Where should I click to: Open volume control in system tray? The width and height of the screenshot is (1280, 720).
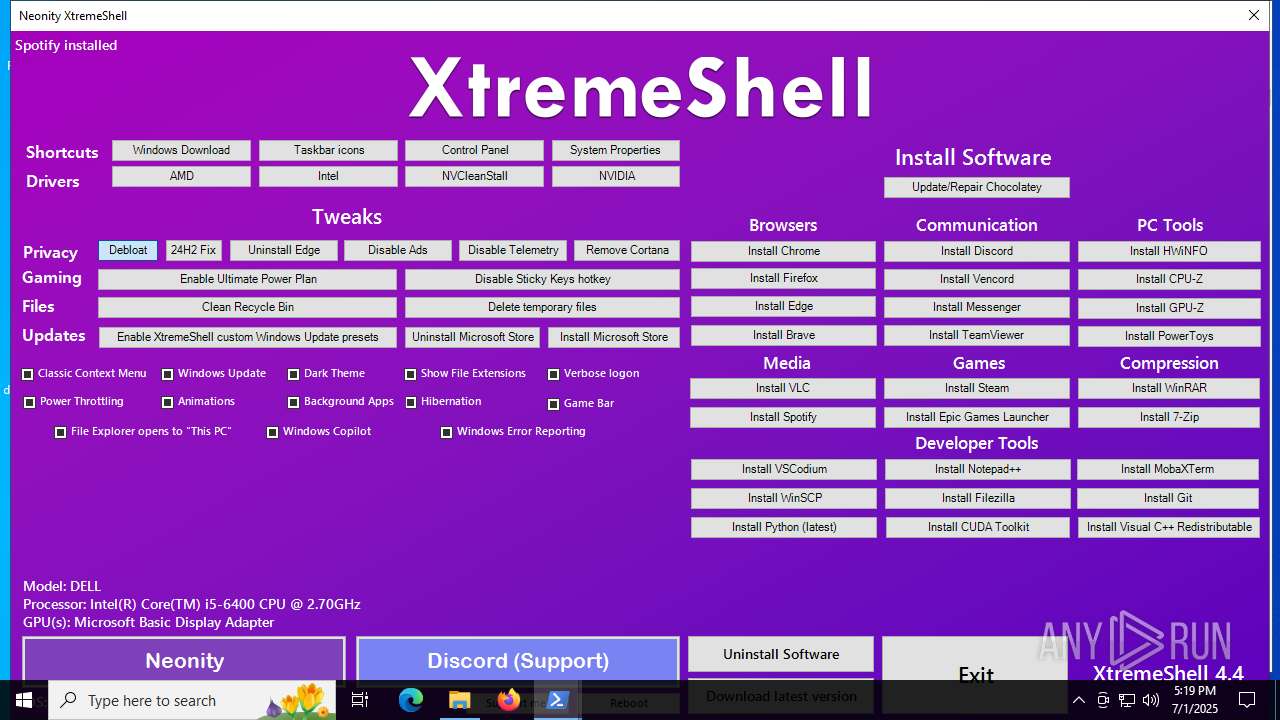coord(1151,700)
